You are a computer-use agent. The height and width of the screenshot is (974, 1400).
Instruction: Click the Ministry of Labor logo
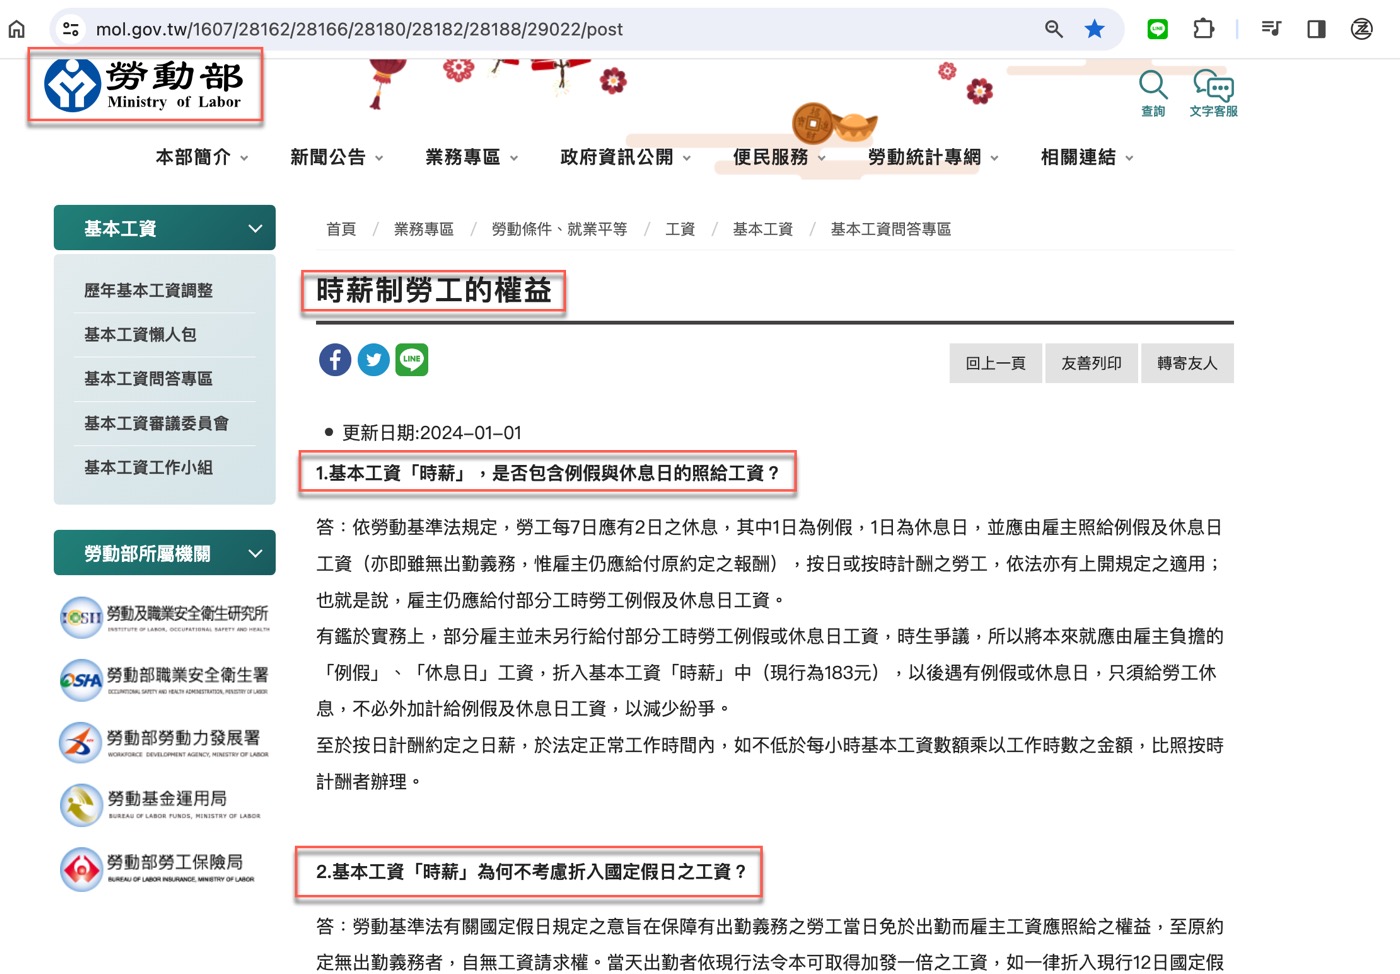[x=145, y=85]
